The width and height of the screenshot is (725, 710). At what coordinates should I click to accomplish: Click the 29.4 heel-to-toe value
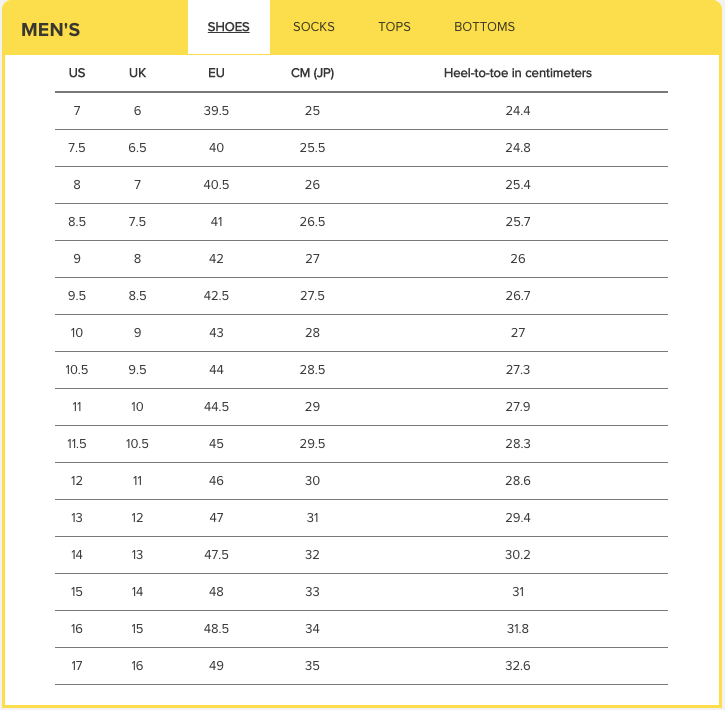click(517, 518)
